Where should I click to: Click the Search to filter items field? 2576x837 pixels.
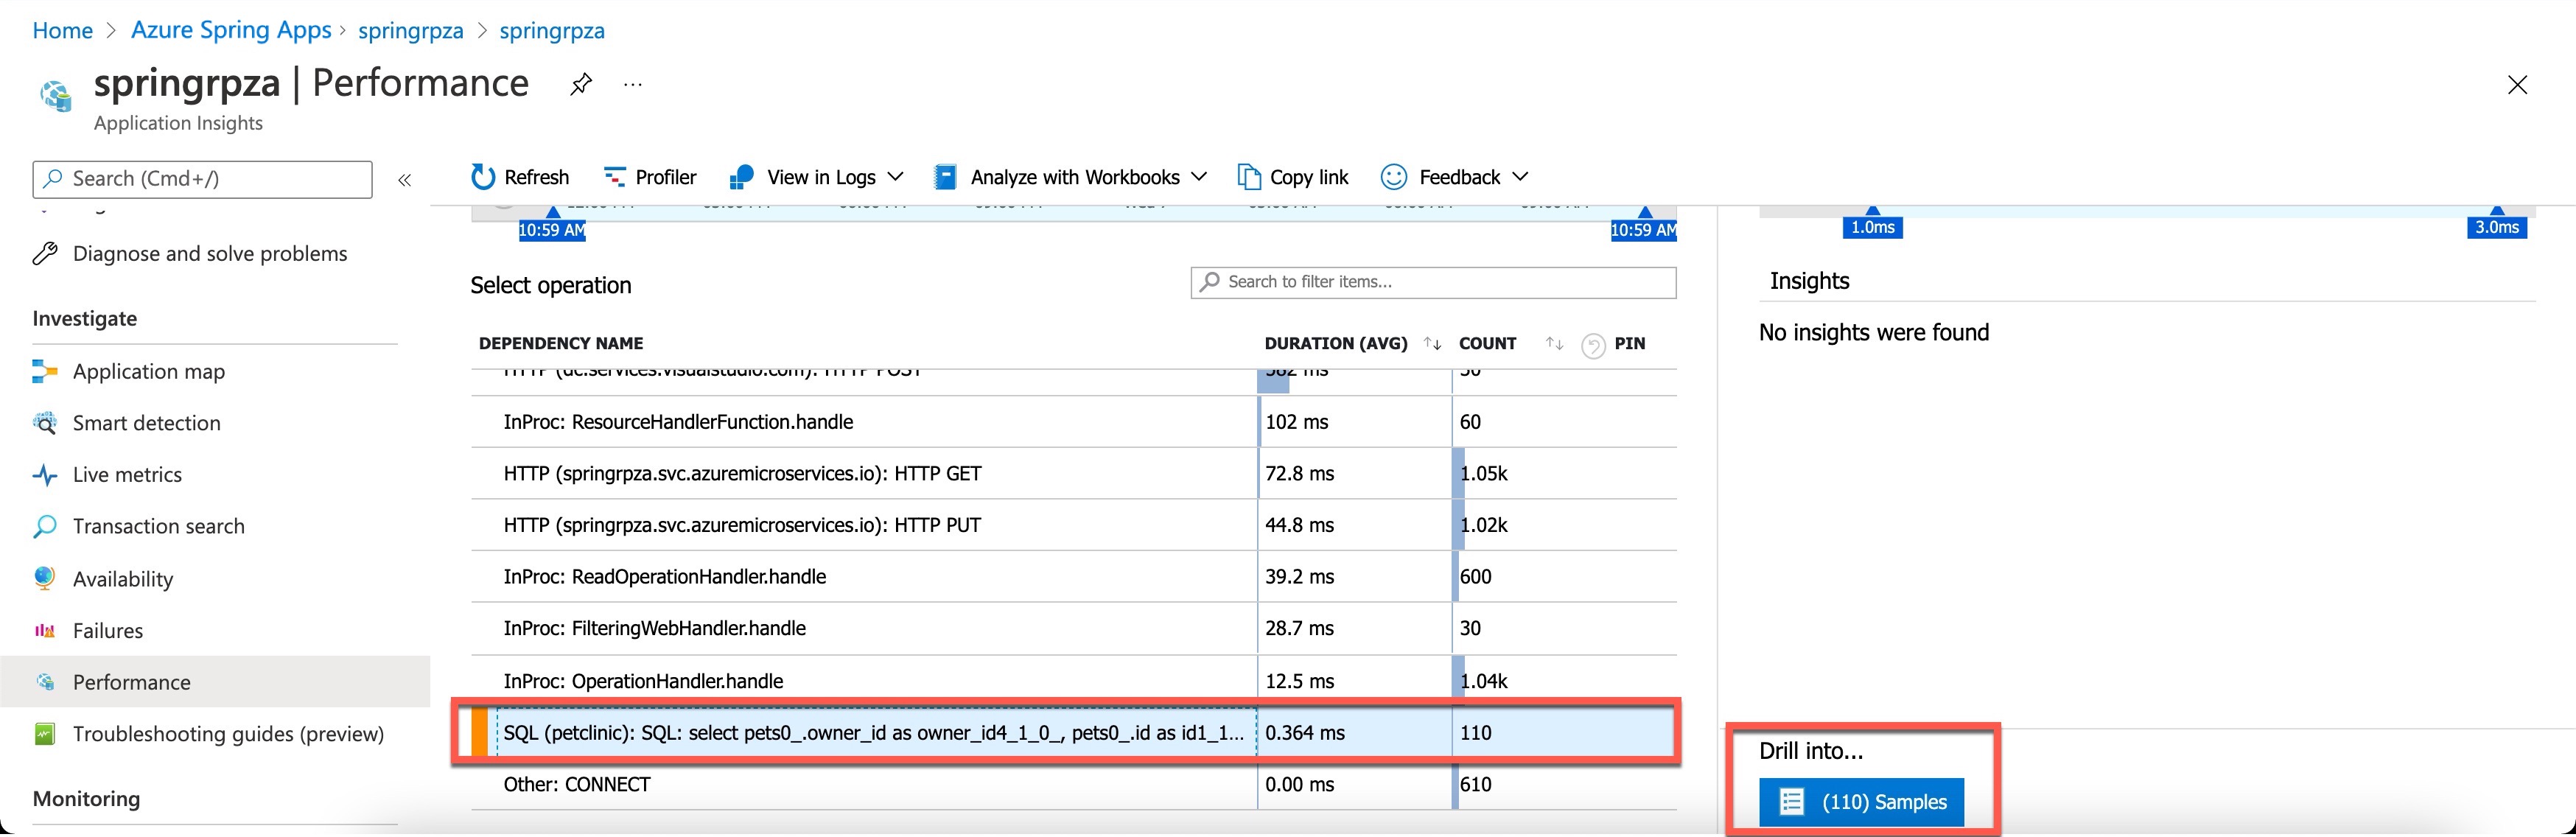(1433, 282)
